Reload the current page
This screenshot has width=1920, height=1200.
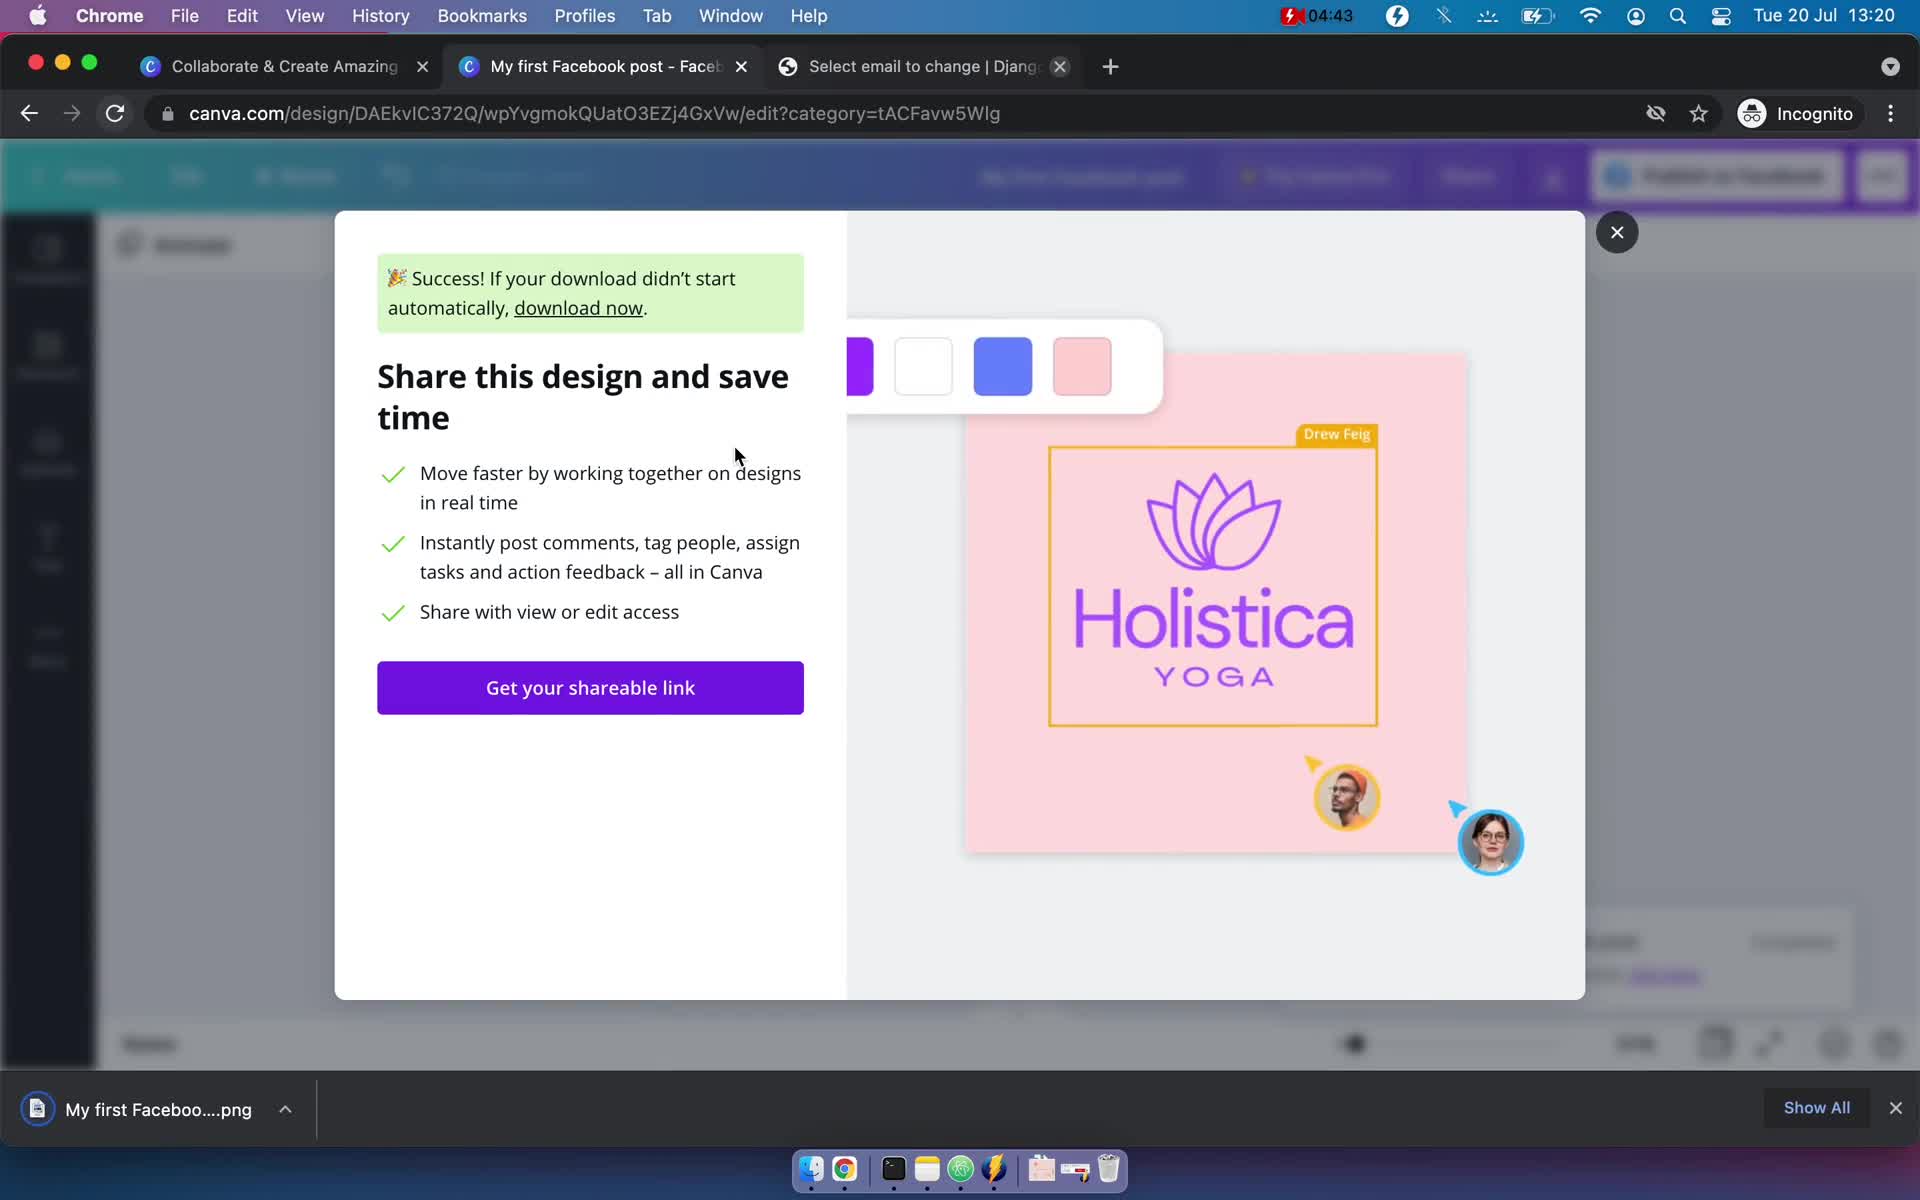(115, 113)
